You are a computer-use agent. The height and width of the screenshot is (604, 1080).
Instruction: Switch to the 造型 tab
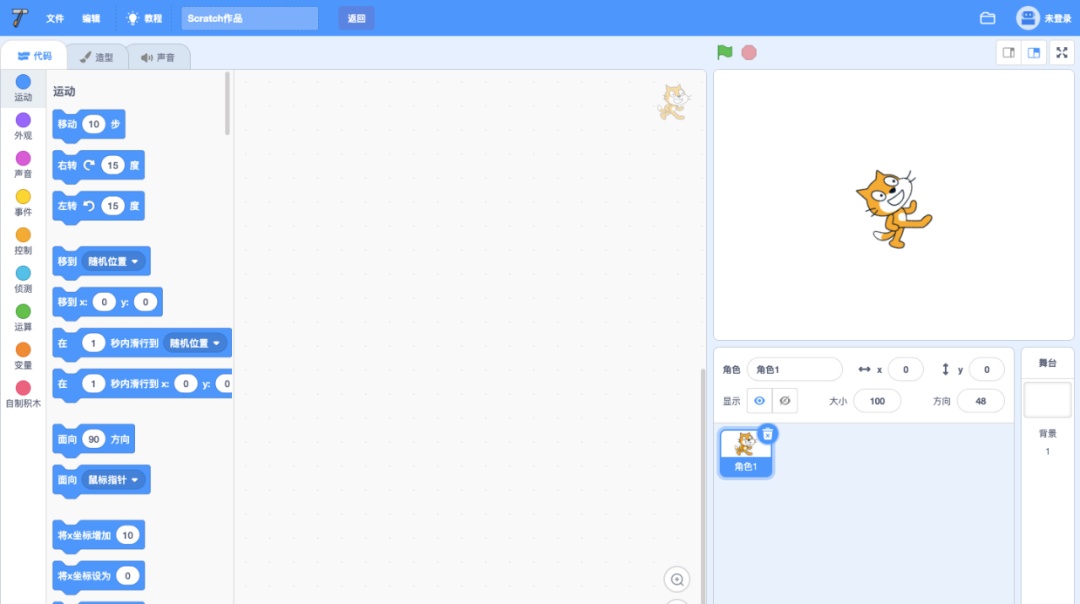(97, 57)
